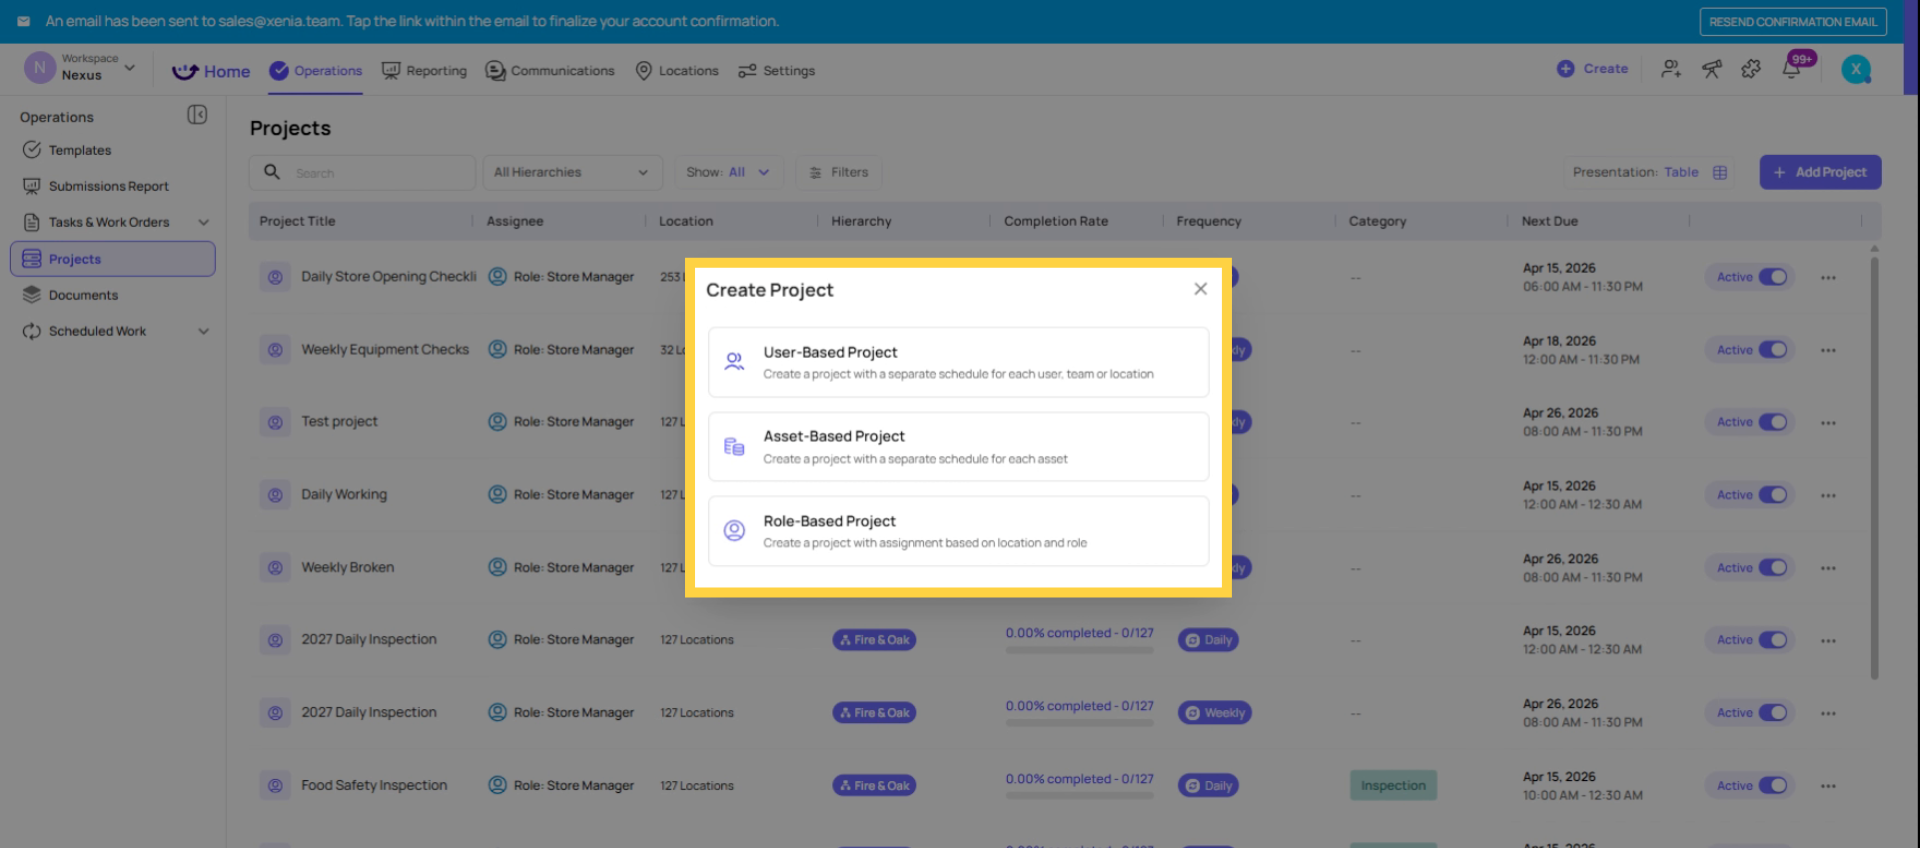Open the Communications tab

(x=550, y=71)
